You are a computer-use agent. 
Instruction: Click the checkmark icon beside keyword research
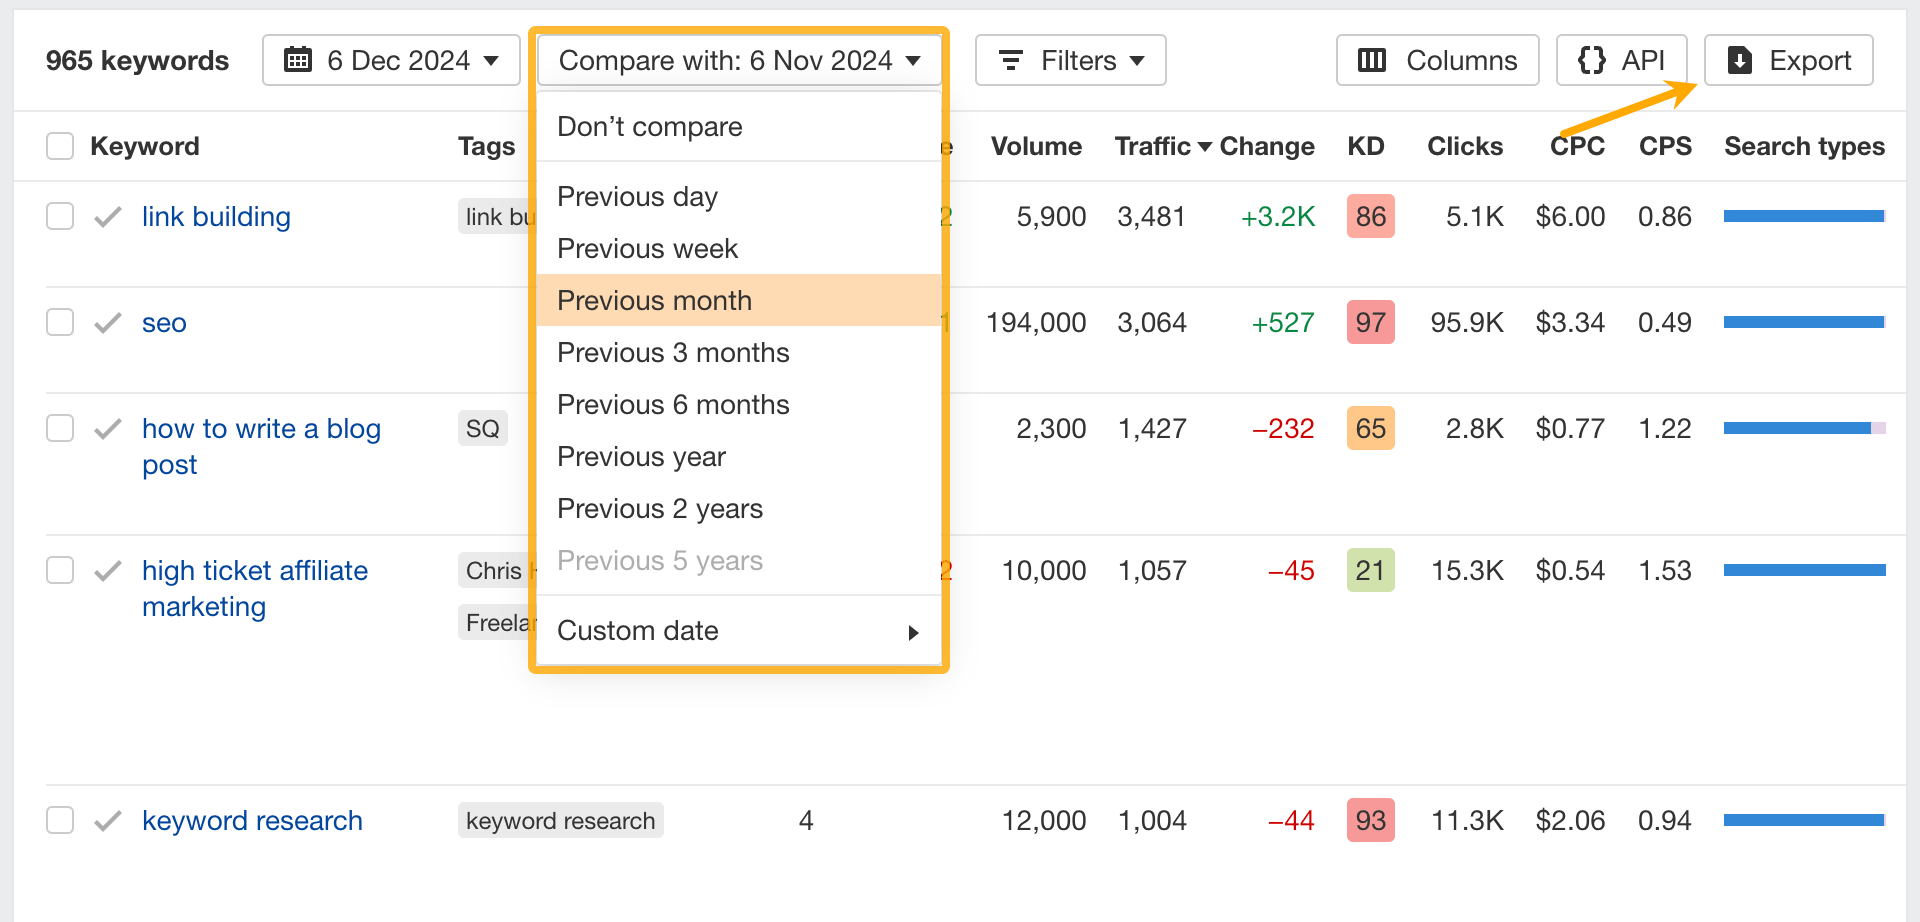click(108, 821)
